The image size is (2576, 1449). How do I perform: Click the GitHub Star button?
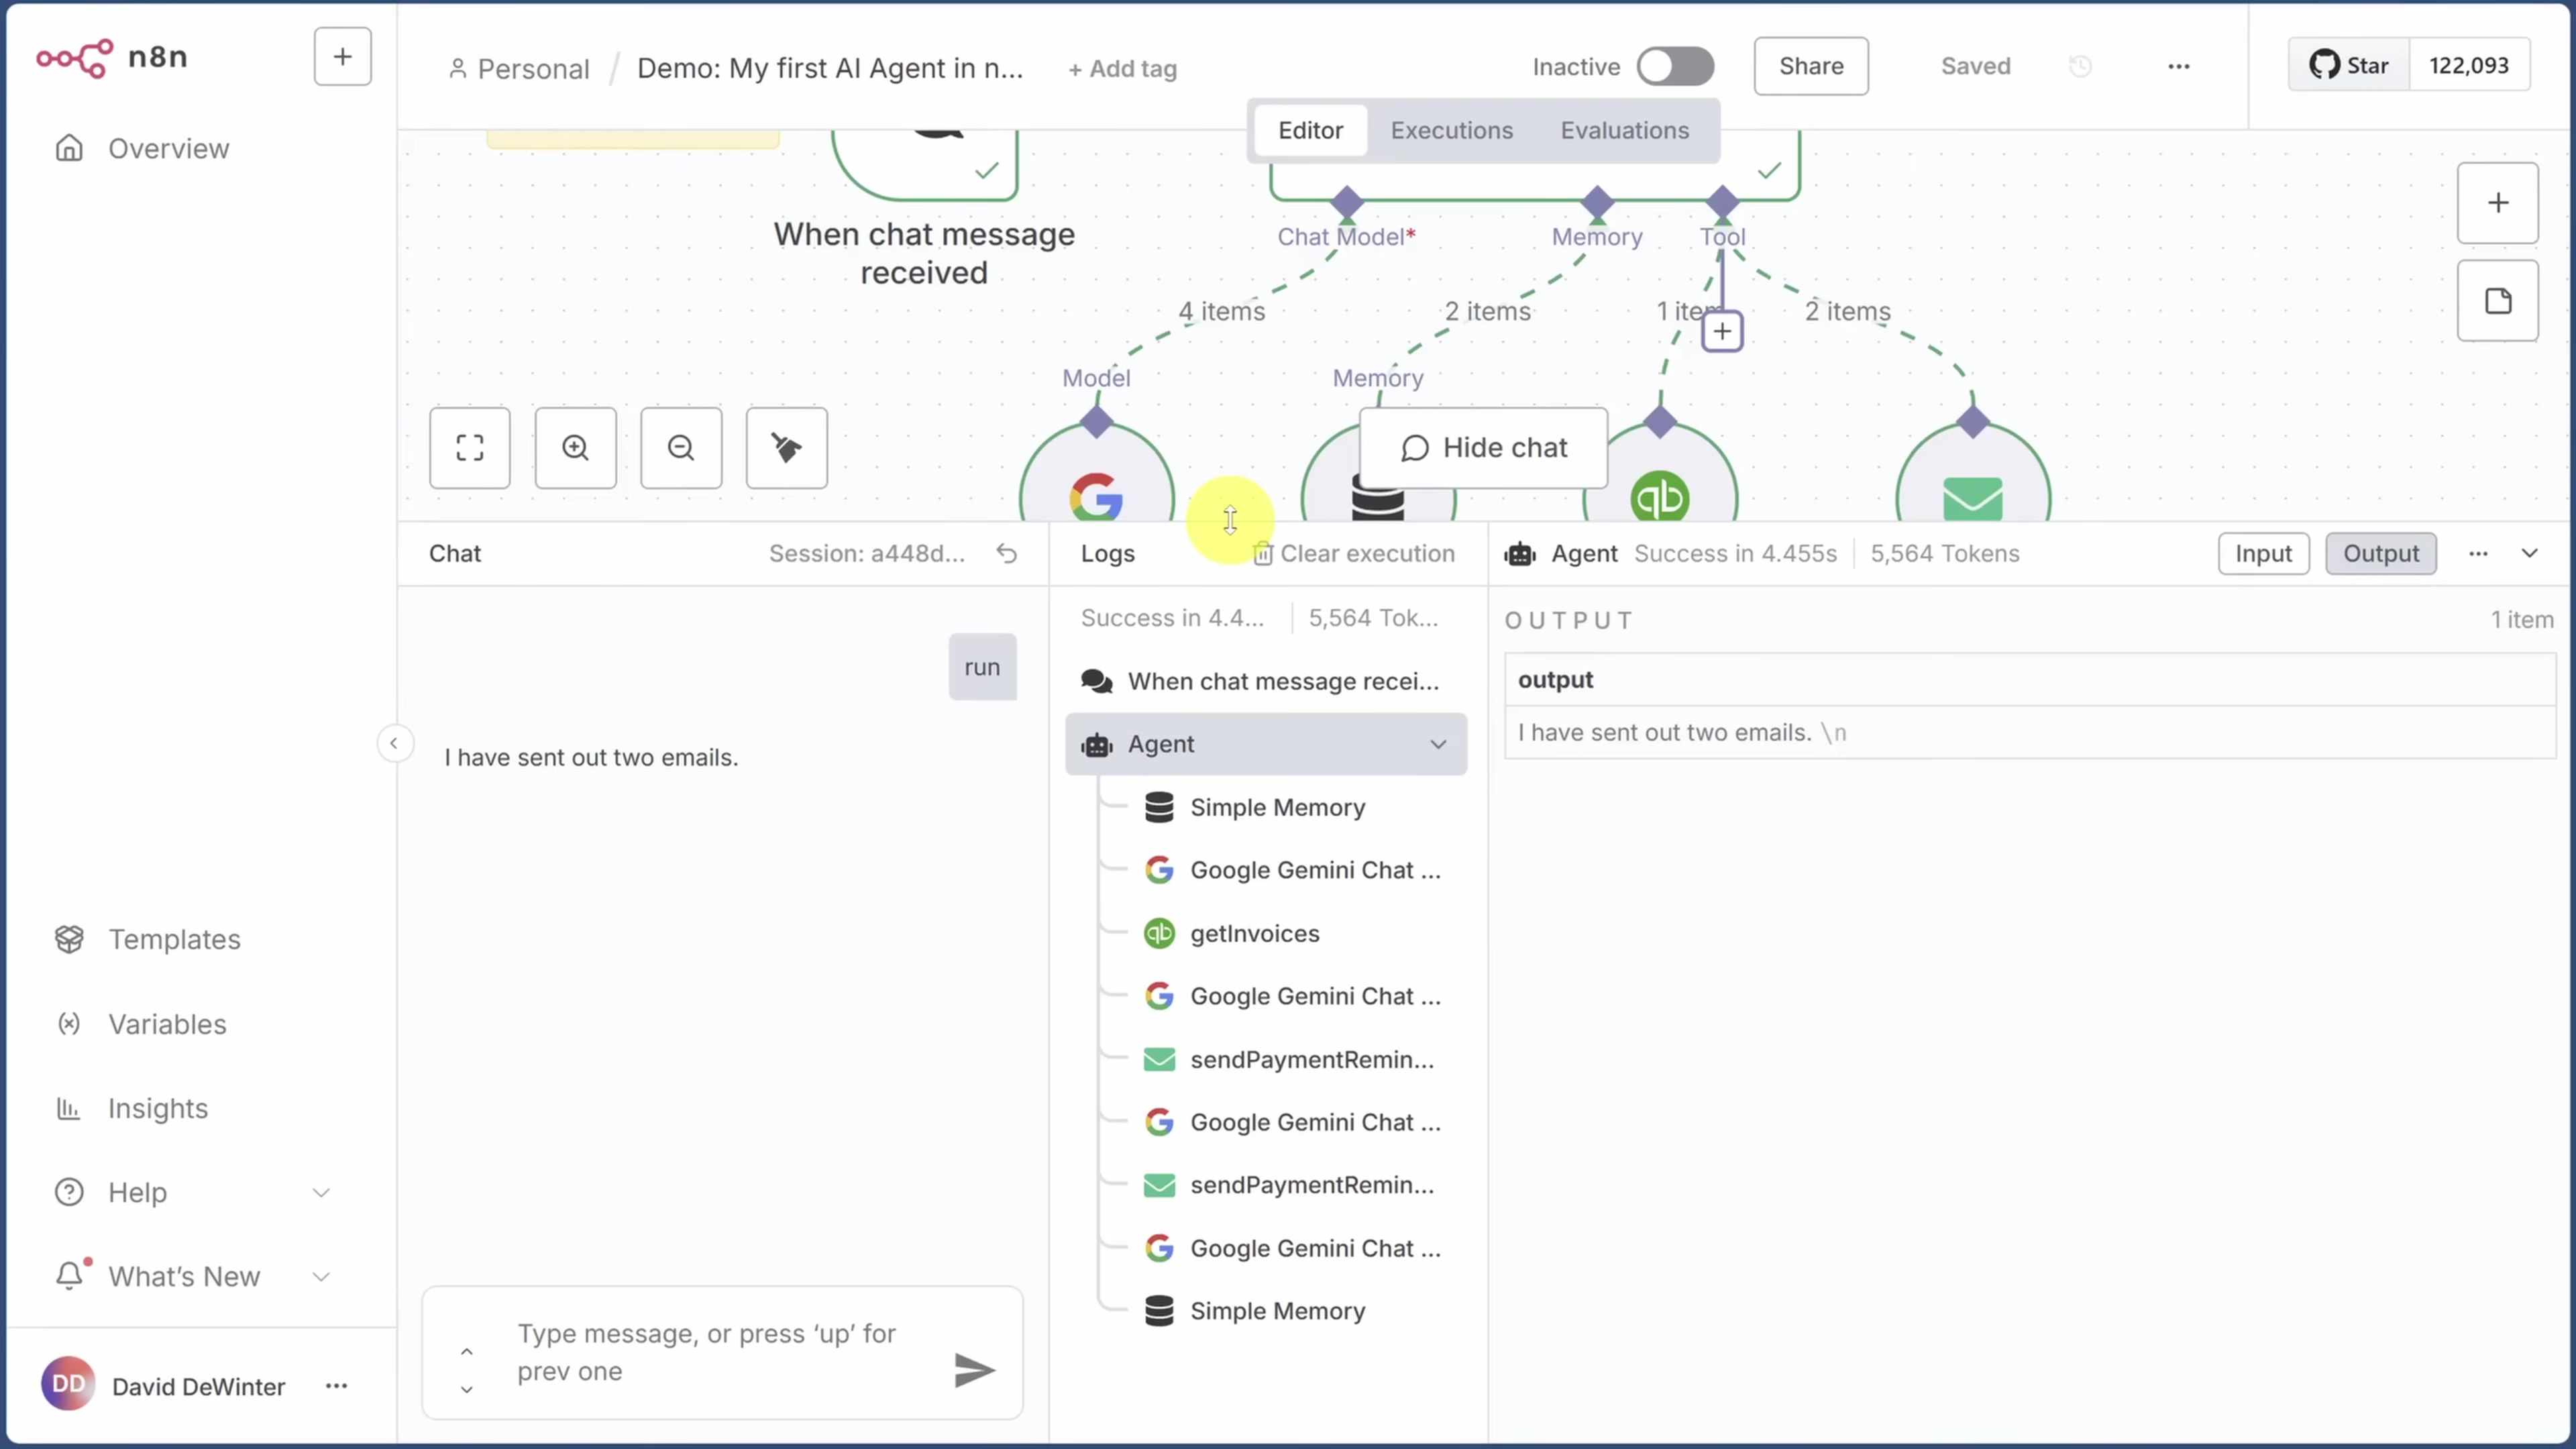(x=2349, y=65)
